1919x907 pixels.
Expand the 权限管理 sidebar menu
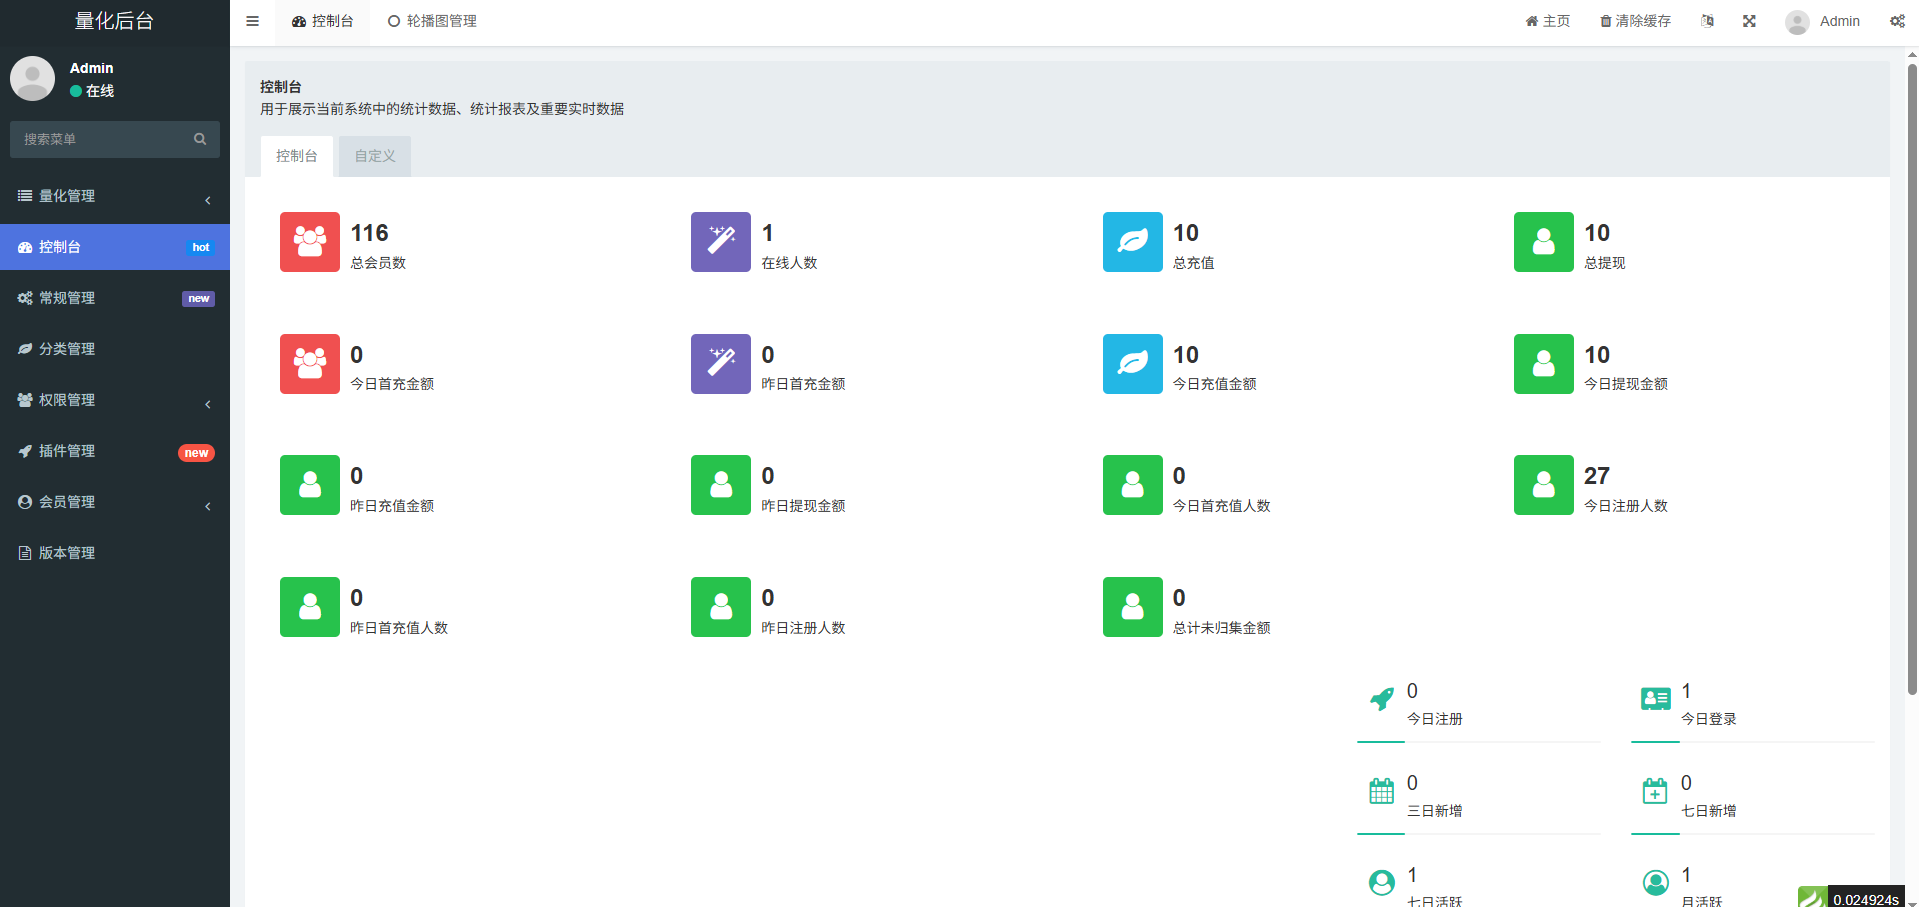115,400
